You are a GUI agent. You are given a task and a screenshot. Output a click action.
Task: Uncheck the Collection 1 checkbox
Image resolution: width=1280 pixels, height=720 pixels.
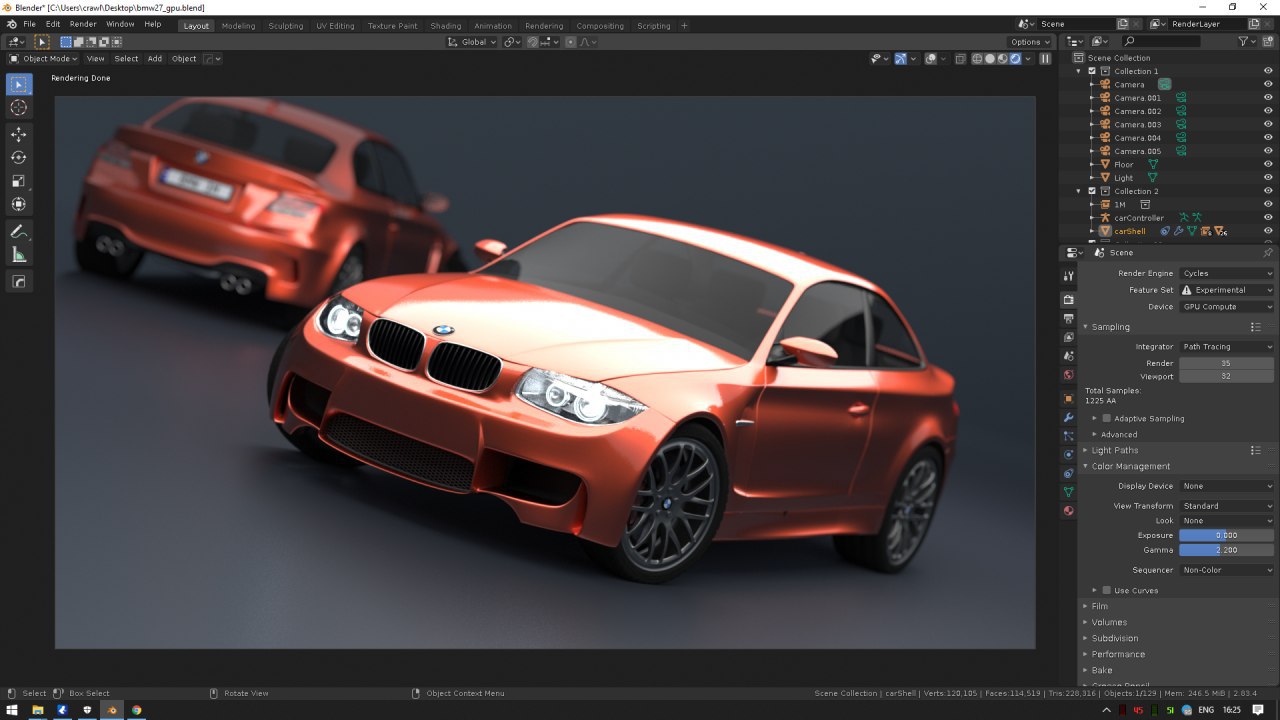1092,71
